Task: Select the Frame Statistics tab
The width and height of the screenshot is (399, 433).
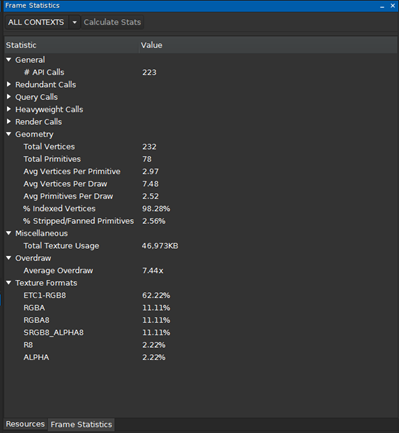Action: (x=81, y=424)
